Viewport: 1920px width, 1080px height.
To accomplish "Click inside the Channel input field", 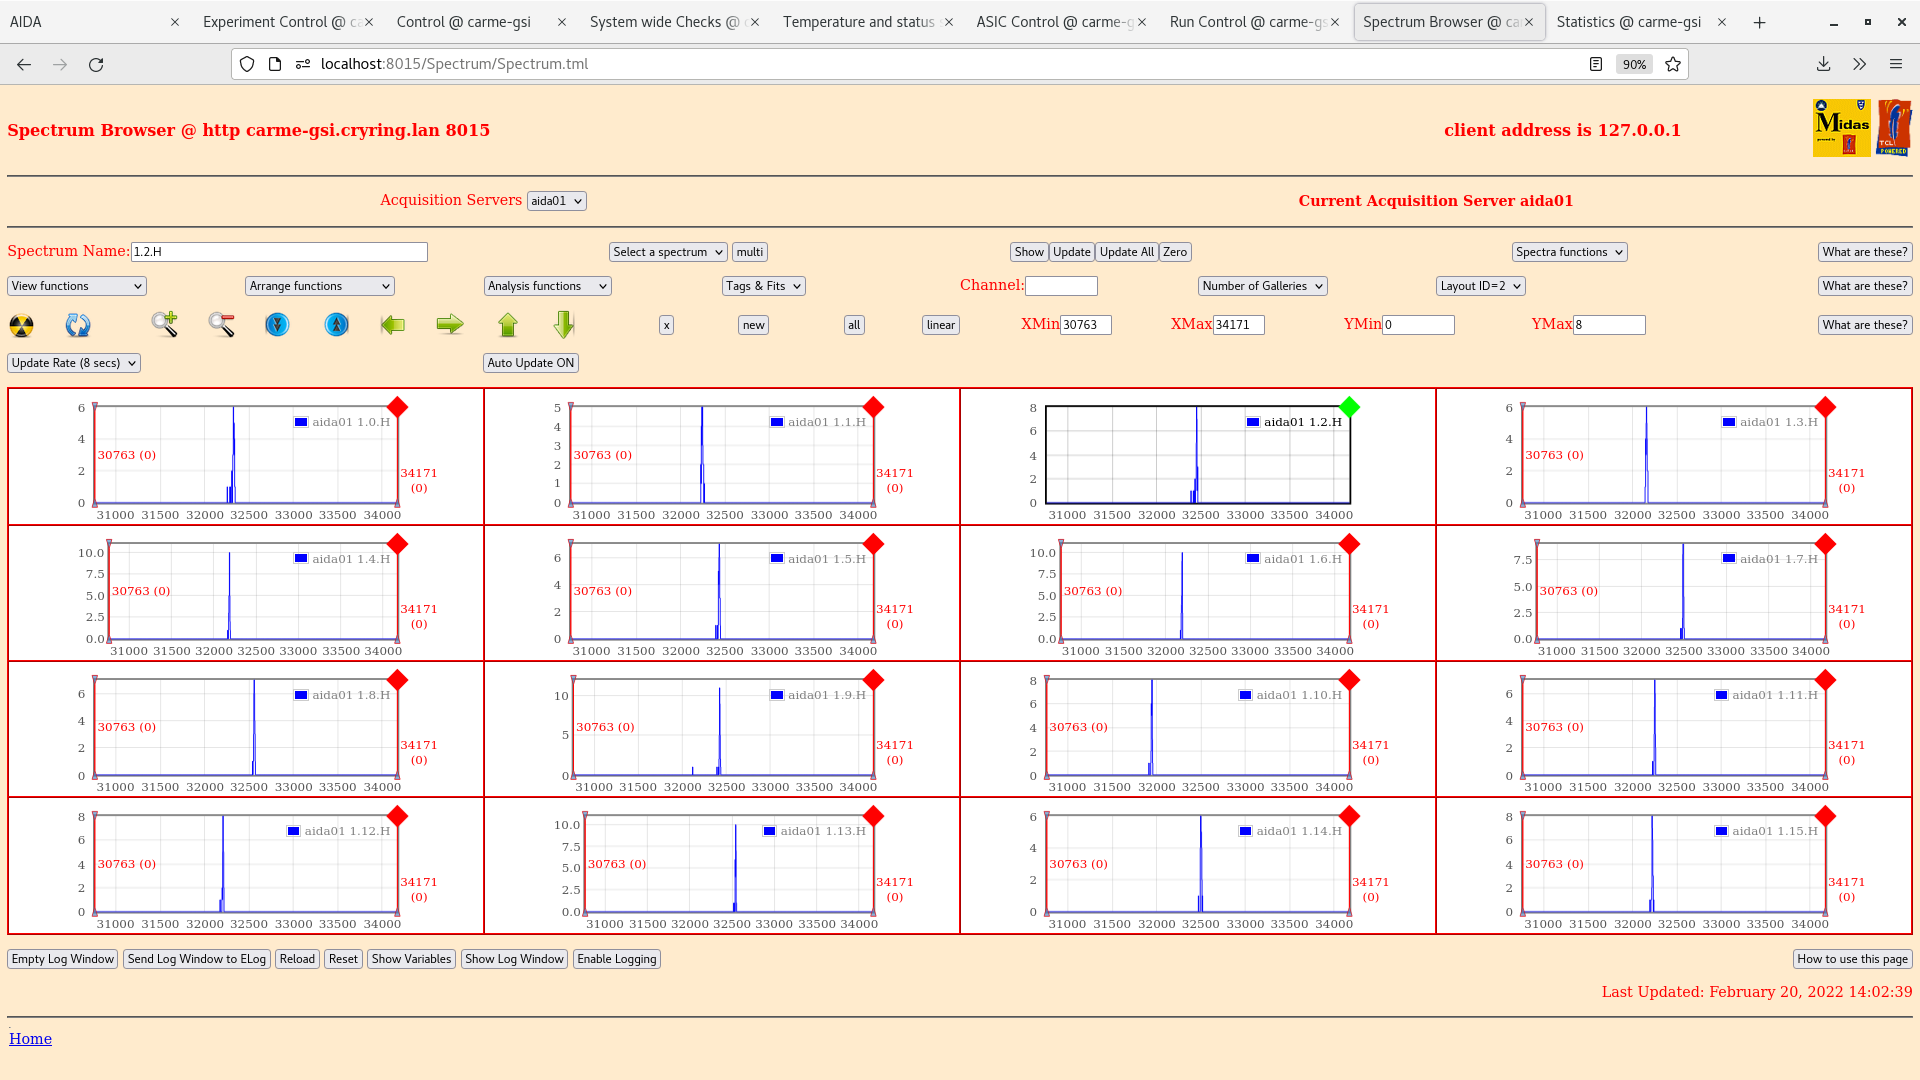I will pyautogui.click(x=1061, y=285).
